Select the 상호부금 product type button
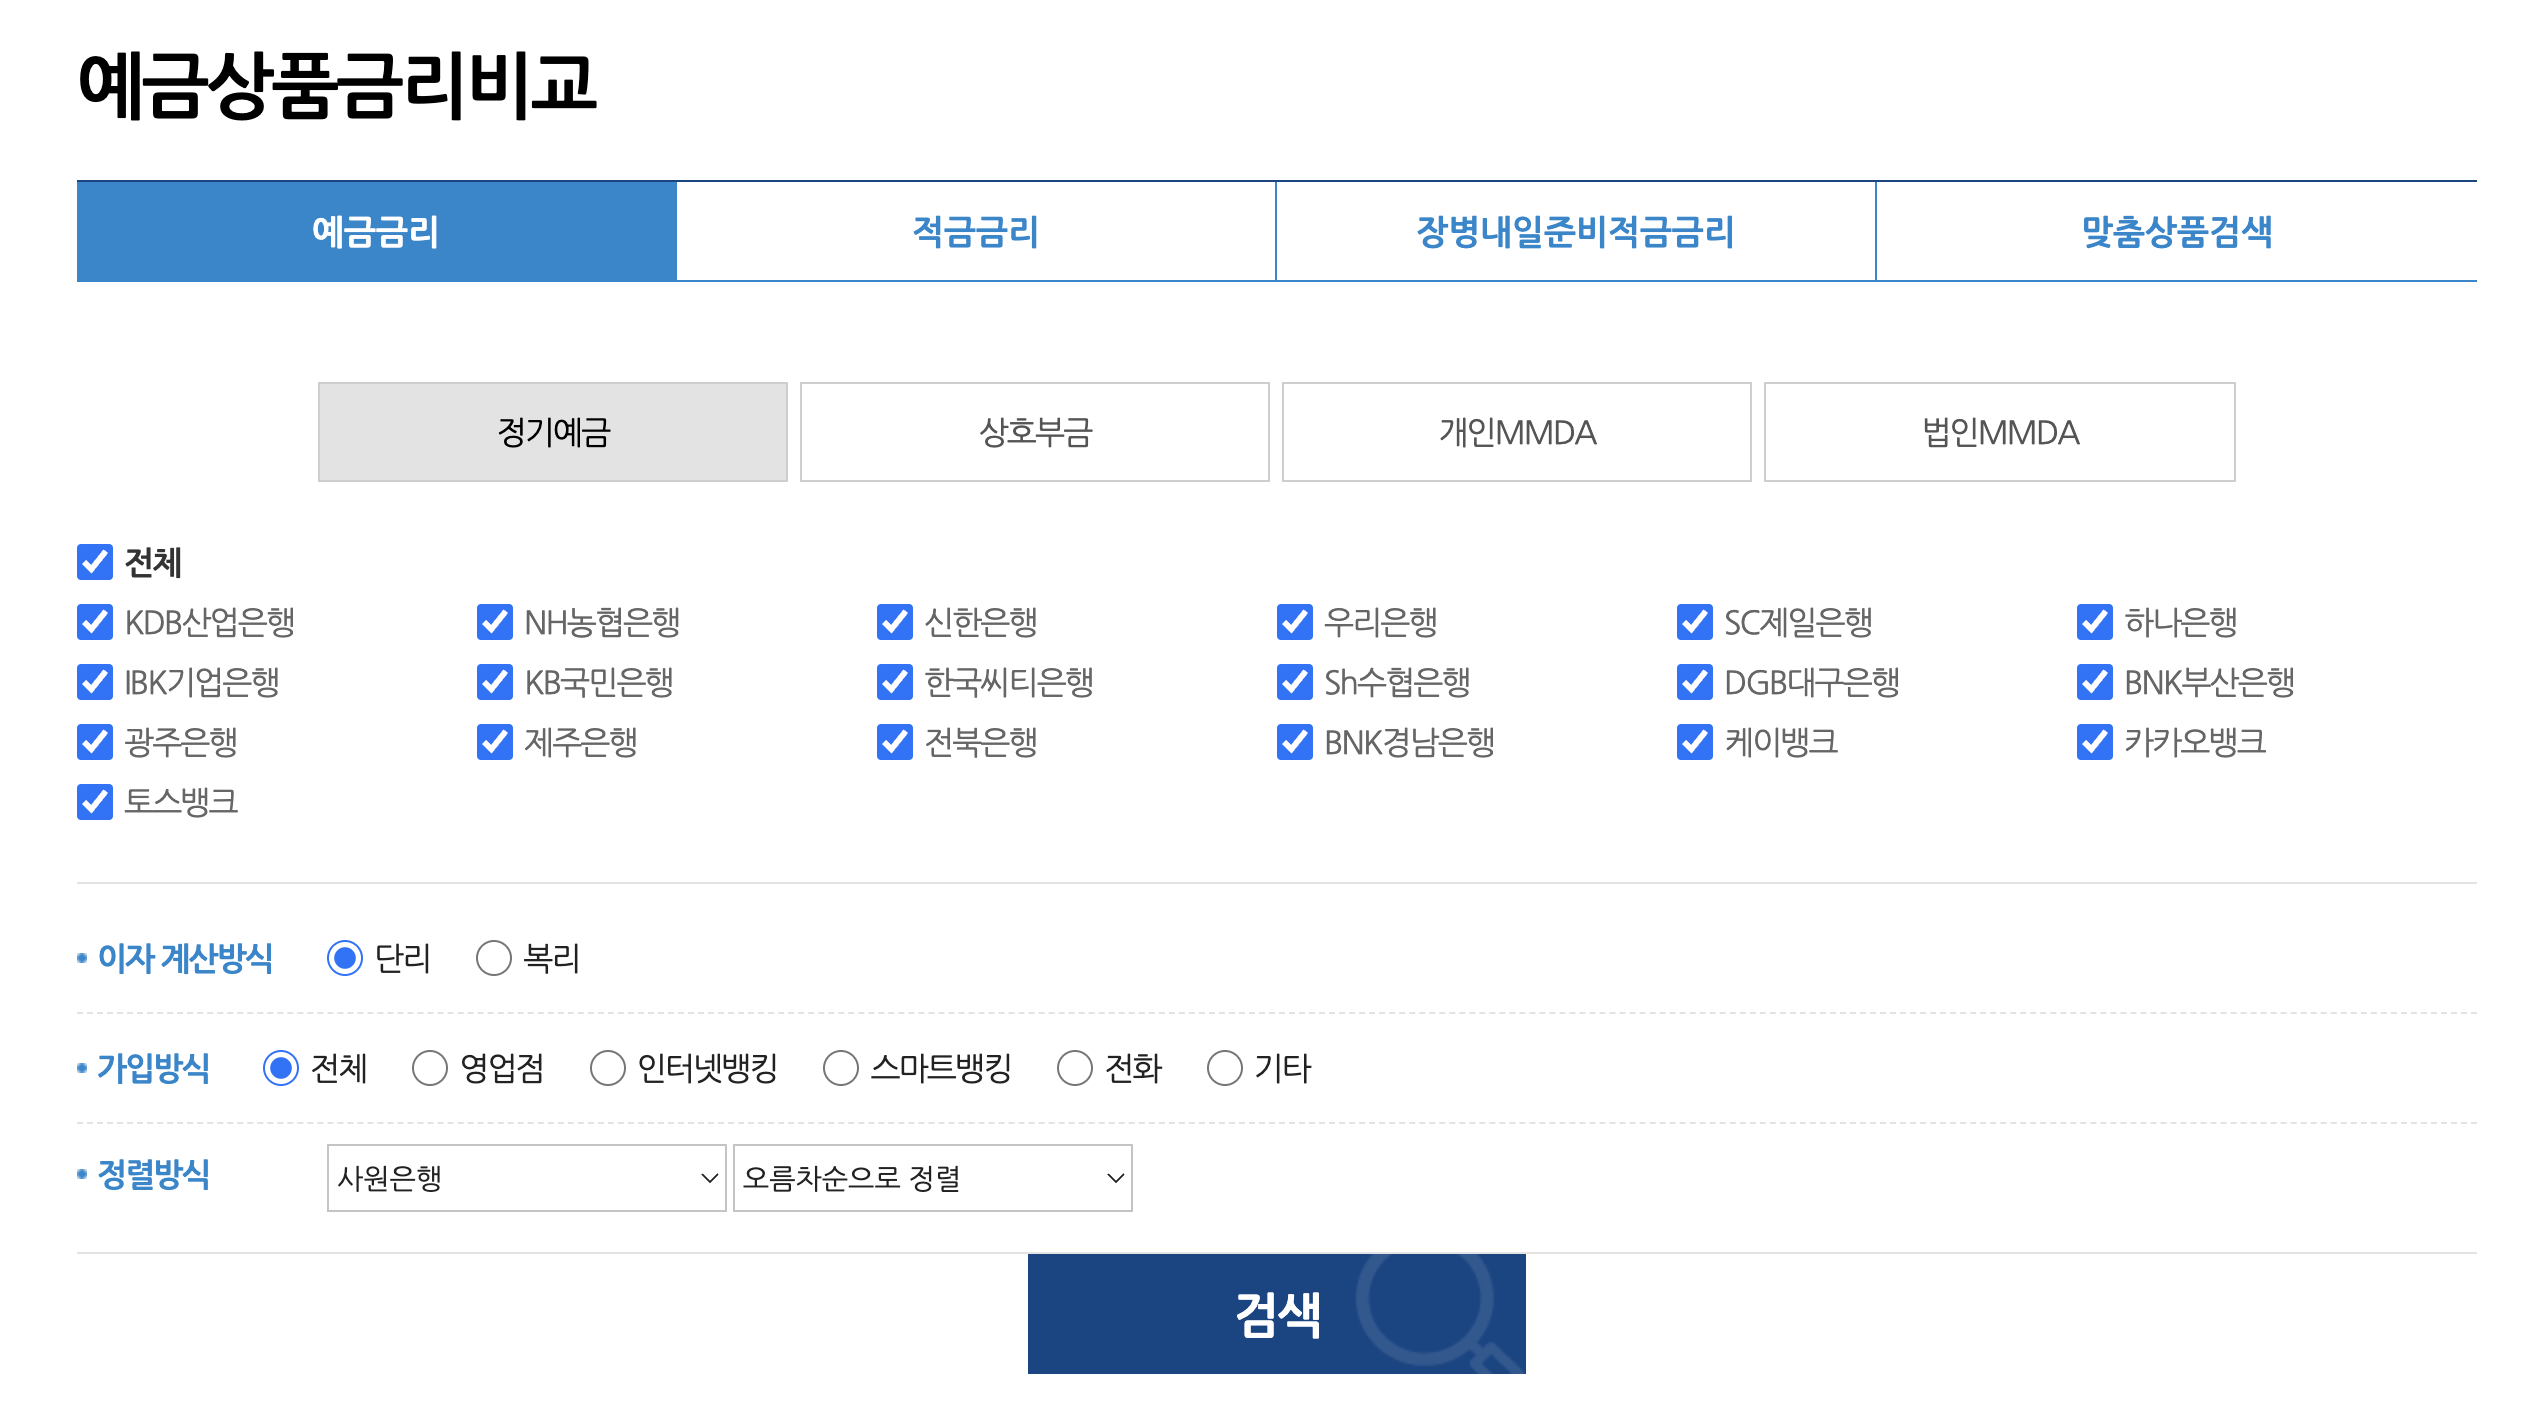The width and height of the screenshot is (2528, 1405). (1034, 432)
